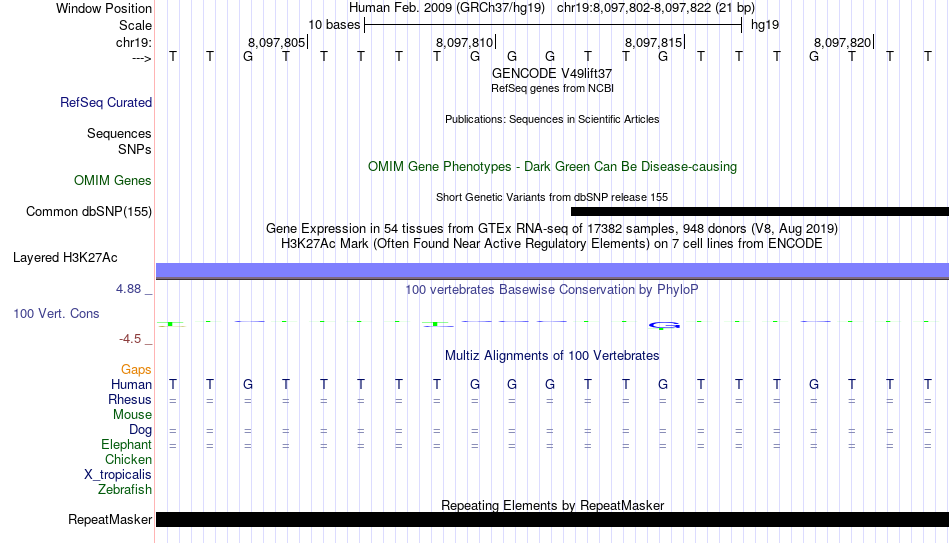Viewport: 950px width, 543px height.
Task: Open the RepeatMasker track label
Action: [x=110, y=519]
